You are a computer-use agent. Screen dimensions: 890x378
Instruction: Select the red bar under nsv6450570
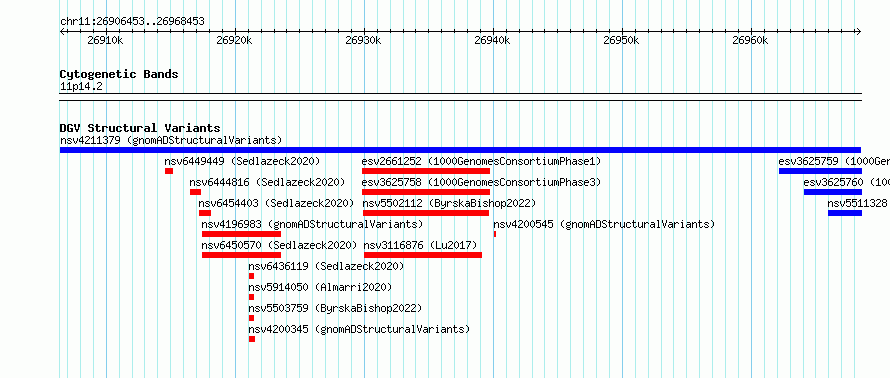(241, 255)
